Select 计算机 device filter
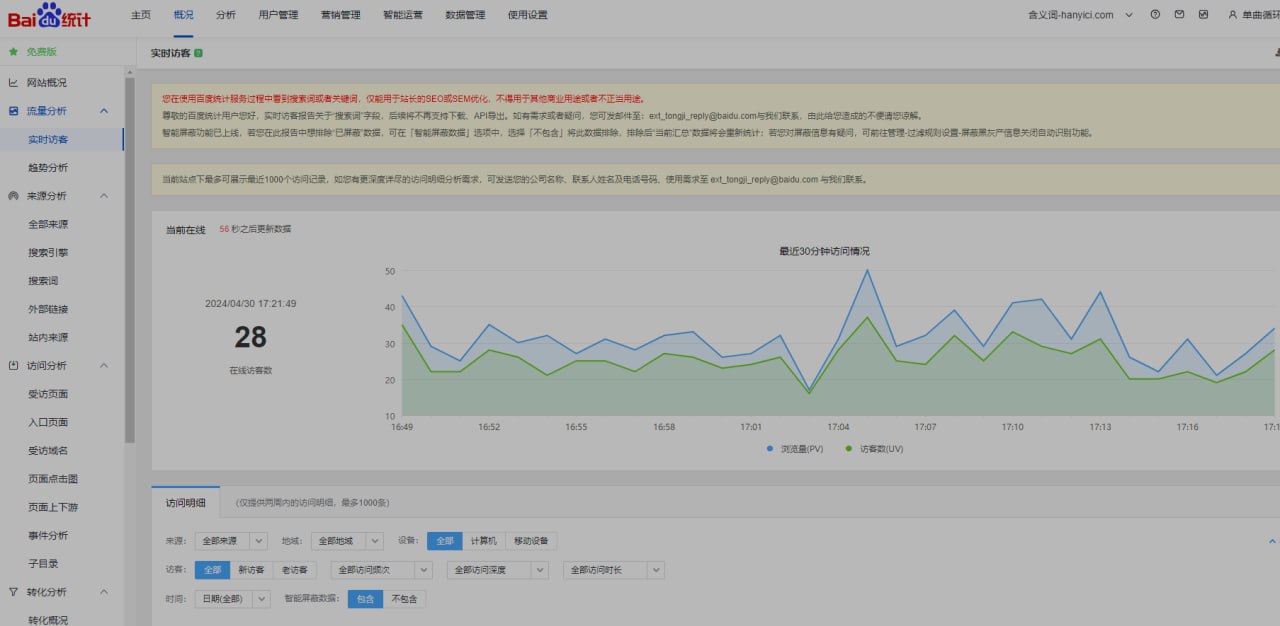 [484, 541]
